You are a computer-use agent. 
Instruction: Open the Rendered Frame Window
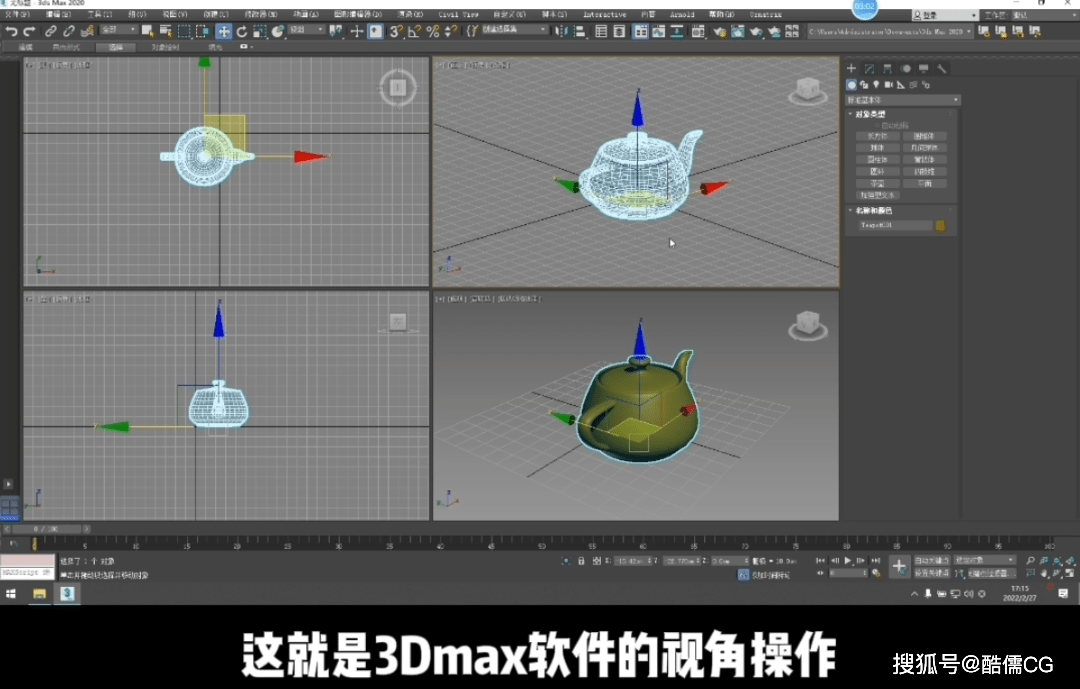coord(738,31)
